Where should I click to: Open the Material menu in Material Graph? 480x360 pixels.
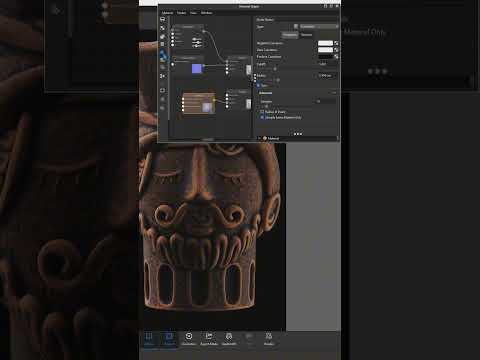coord(167,13)
